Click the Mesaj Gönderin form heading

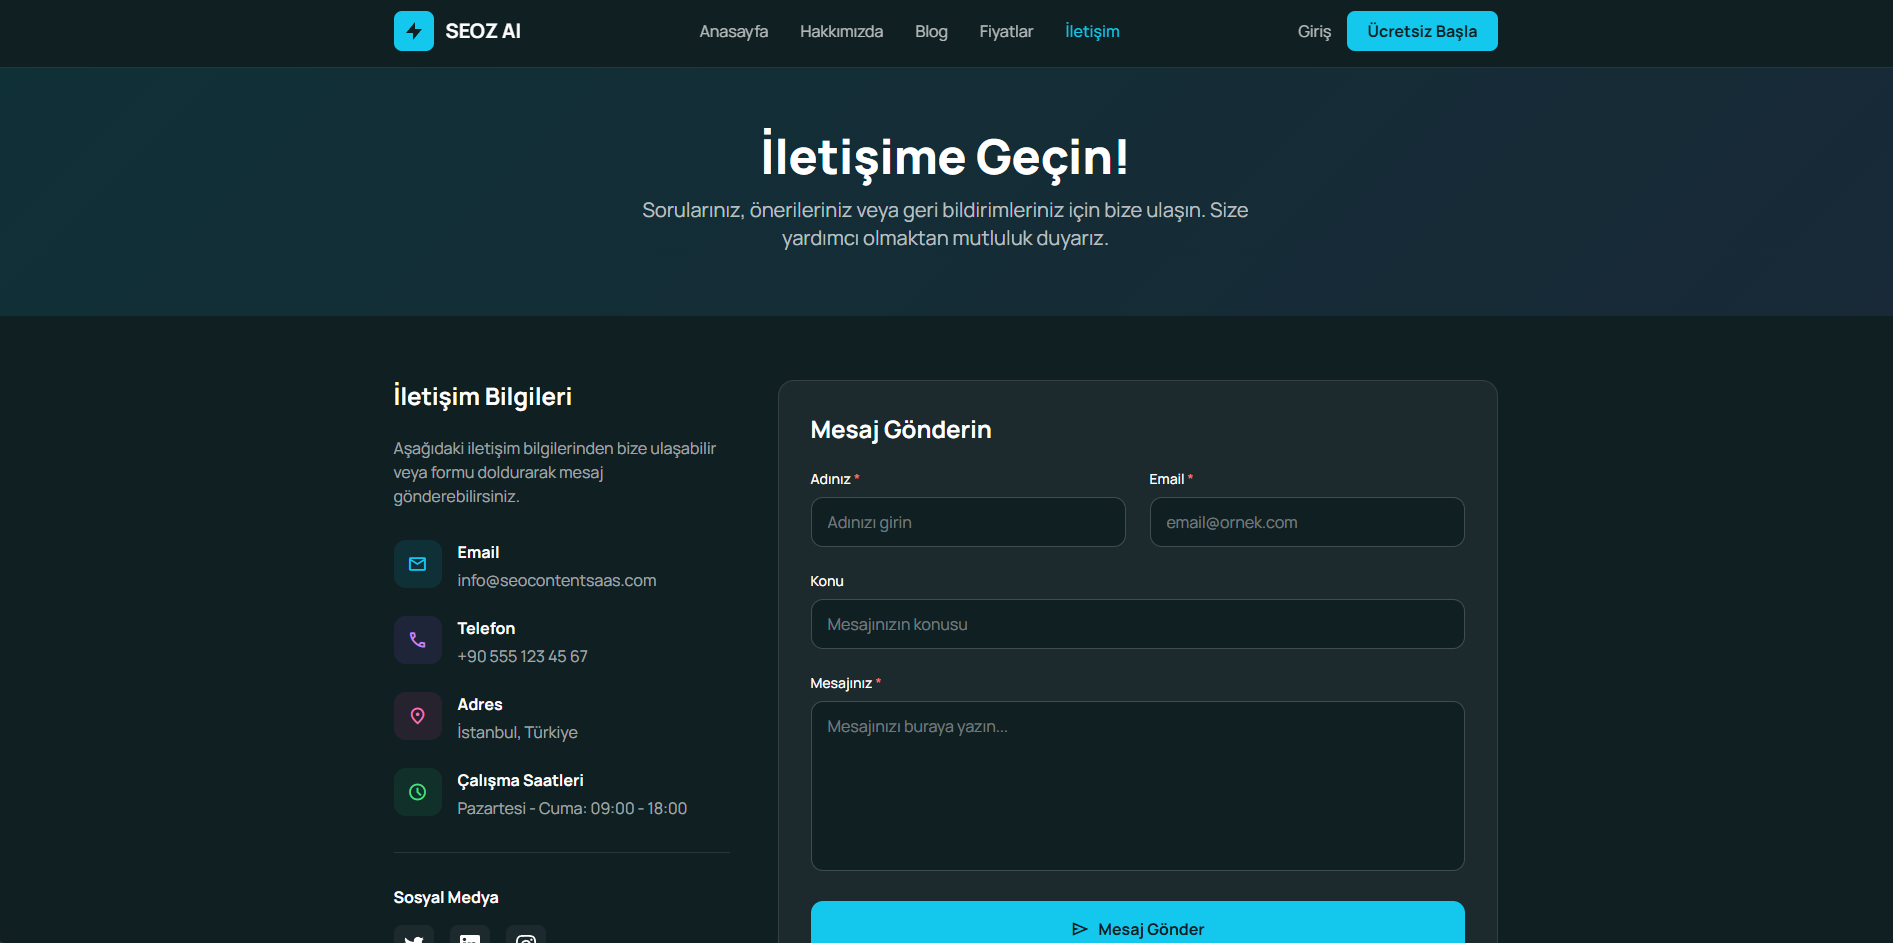[901, 430]
